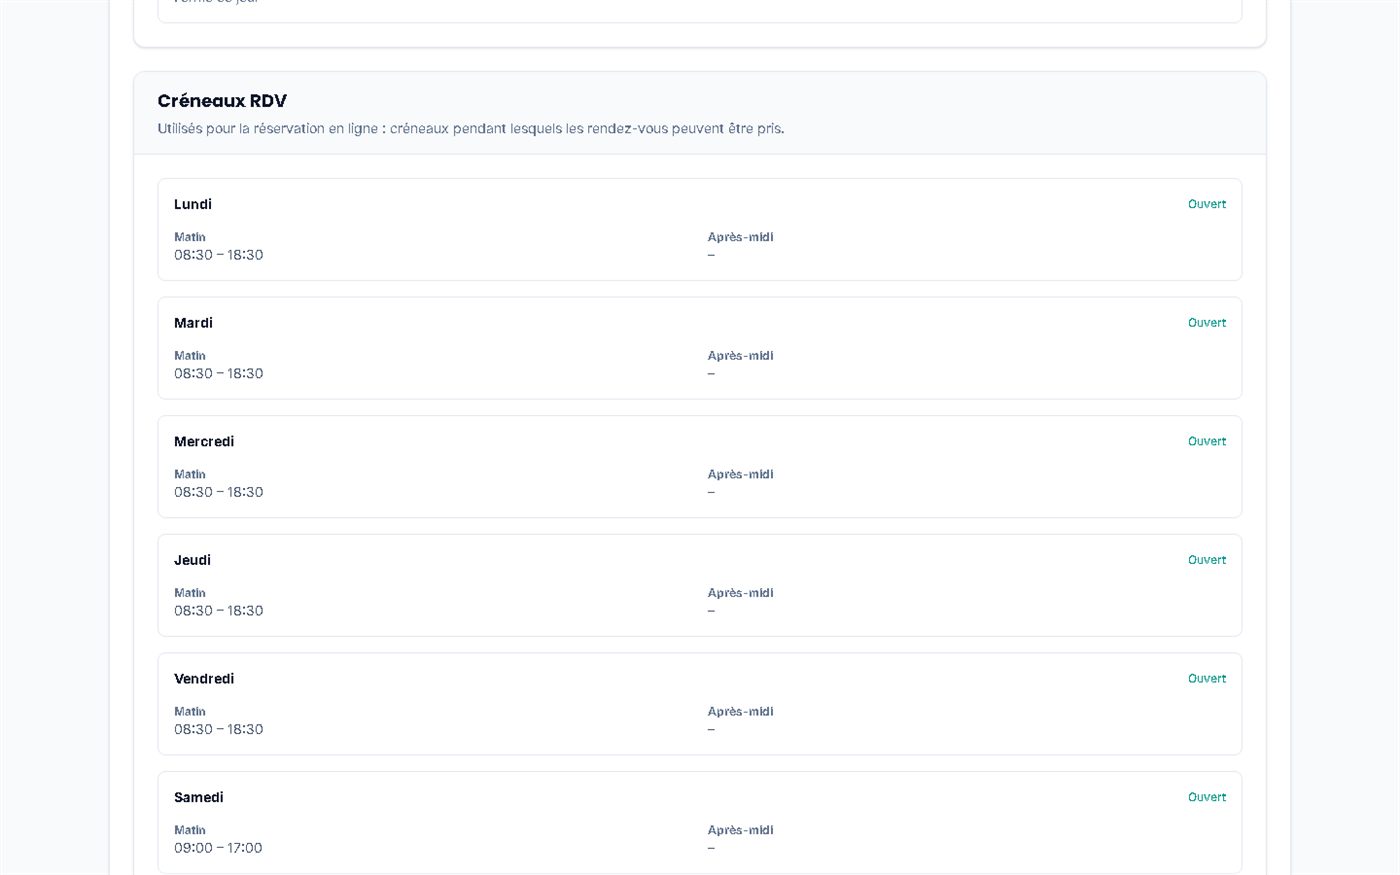
Task: Click the Lundi Après-midi label
Action: click(741, 238)
